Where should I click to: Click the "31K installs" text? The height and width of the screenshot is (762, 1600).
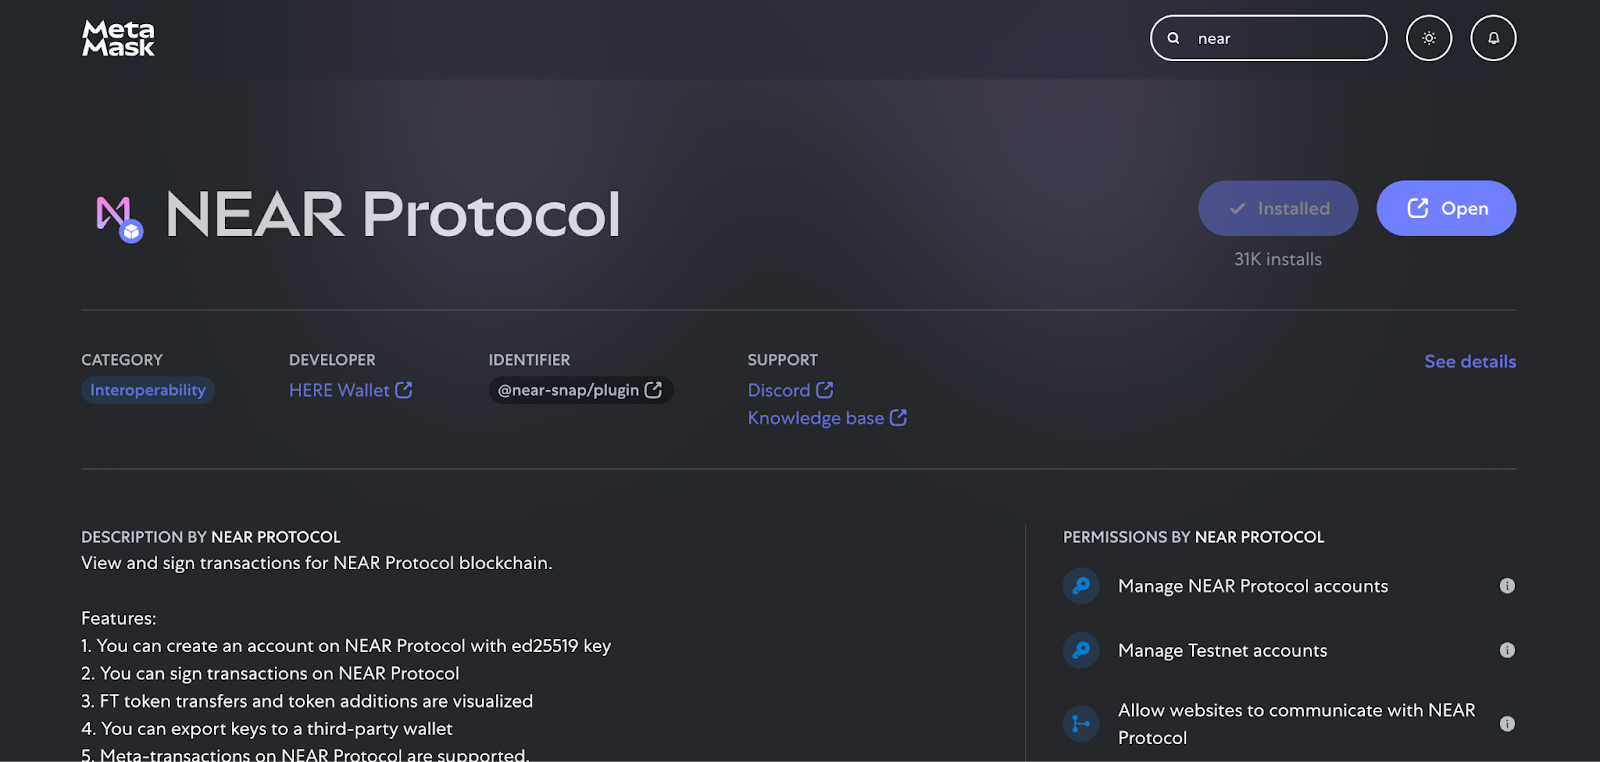point(1278,259)
